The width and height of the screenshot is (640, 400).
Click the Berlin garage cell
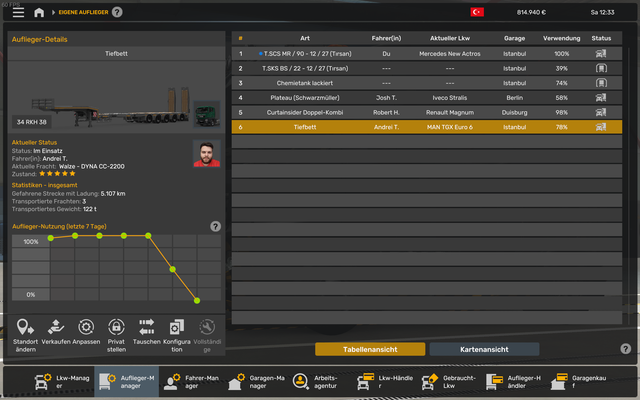point(514,98)
